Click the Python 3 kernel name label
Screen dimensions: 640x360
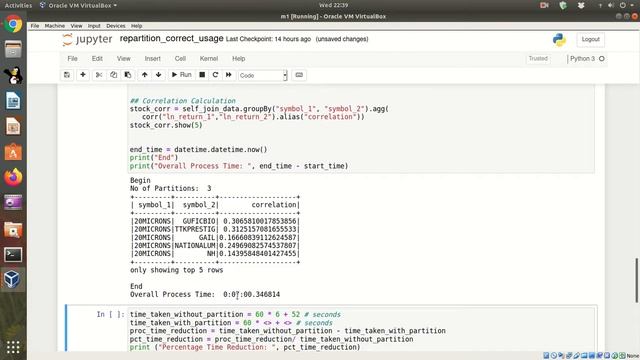(x=582, y=59)
